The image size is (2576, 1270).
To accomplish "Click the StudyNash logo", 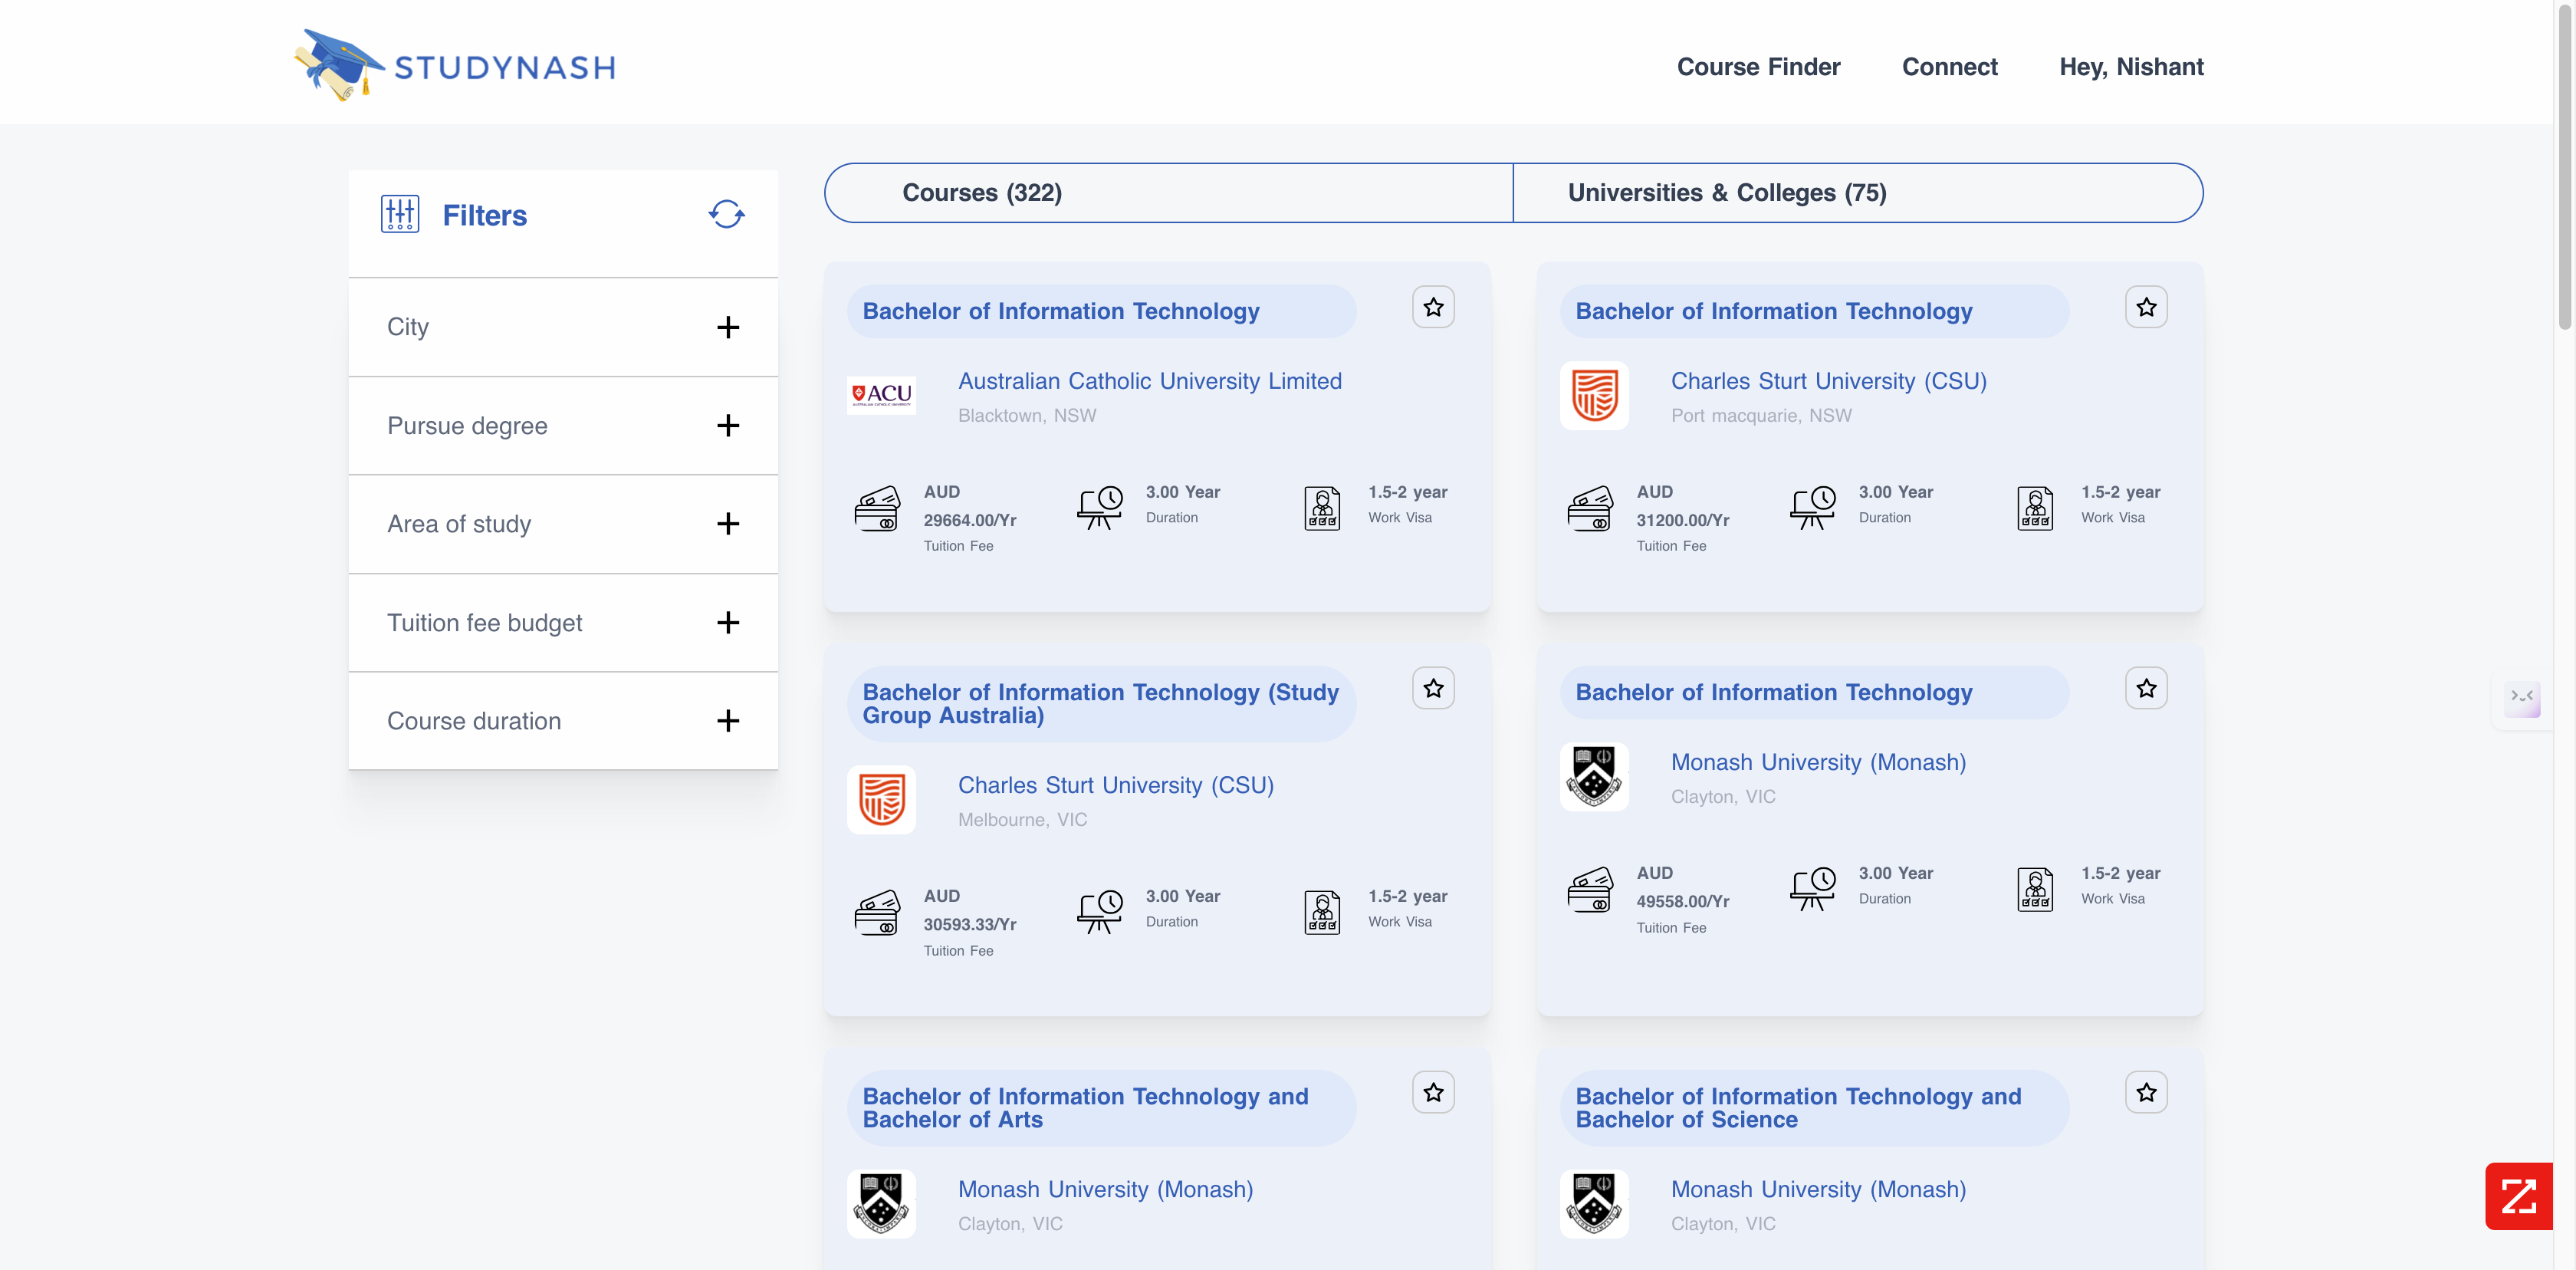I will [x=455, y=65].
